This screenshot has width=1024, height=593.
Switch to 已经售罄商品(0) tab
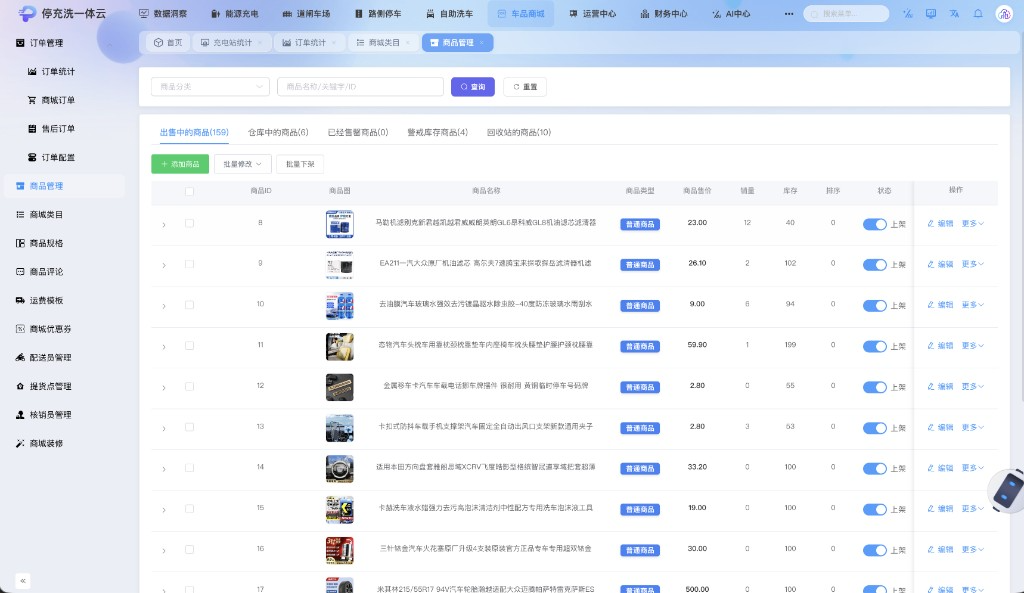tap(358, 133)
